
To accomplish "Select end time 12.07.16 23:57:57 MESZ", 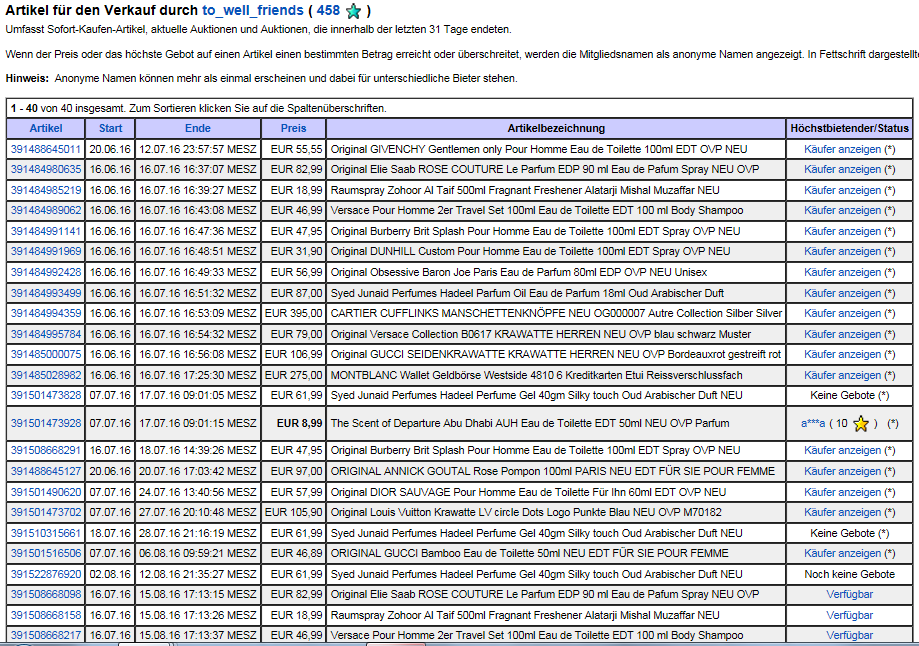I will [x=198, y=149].
